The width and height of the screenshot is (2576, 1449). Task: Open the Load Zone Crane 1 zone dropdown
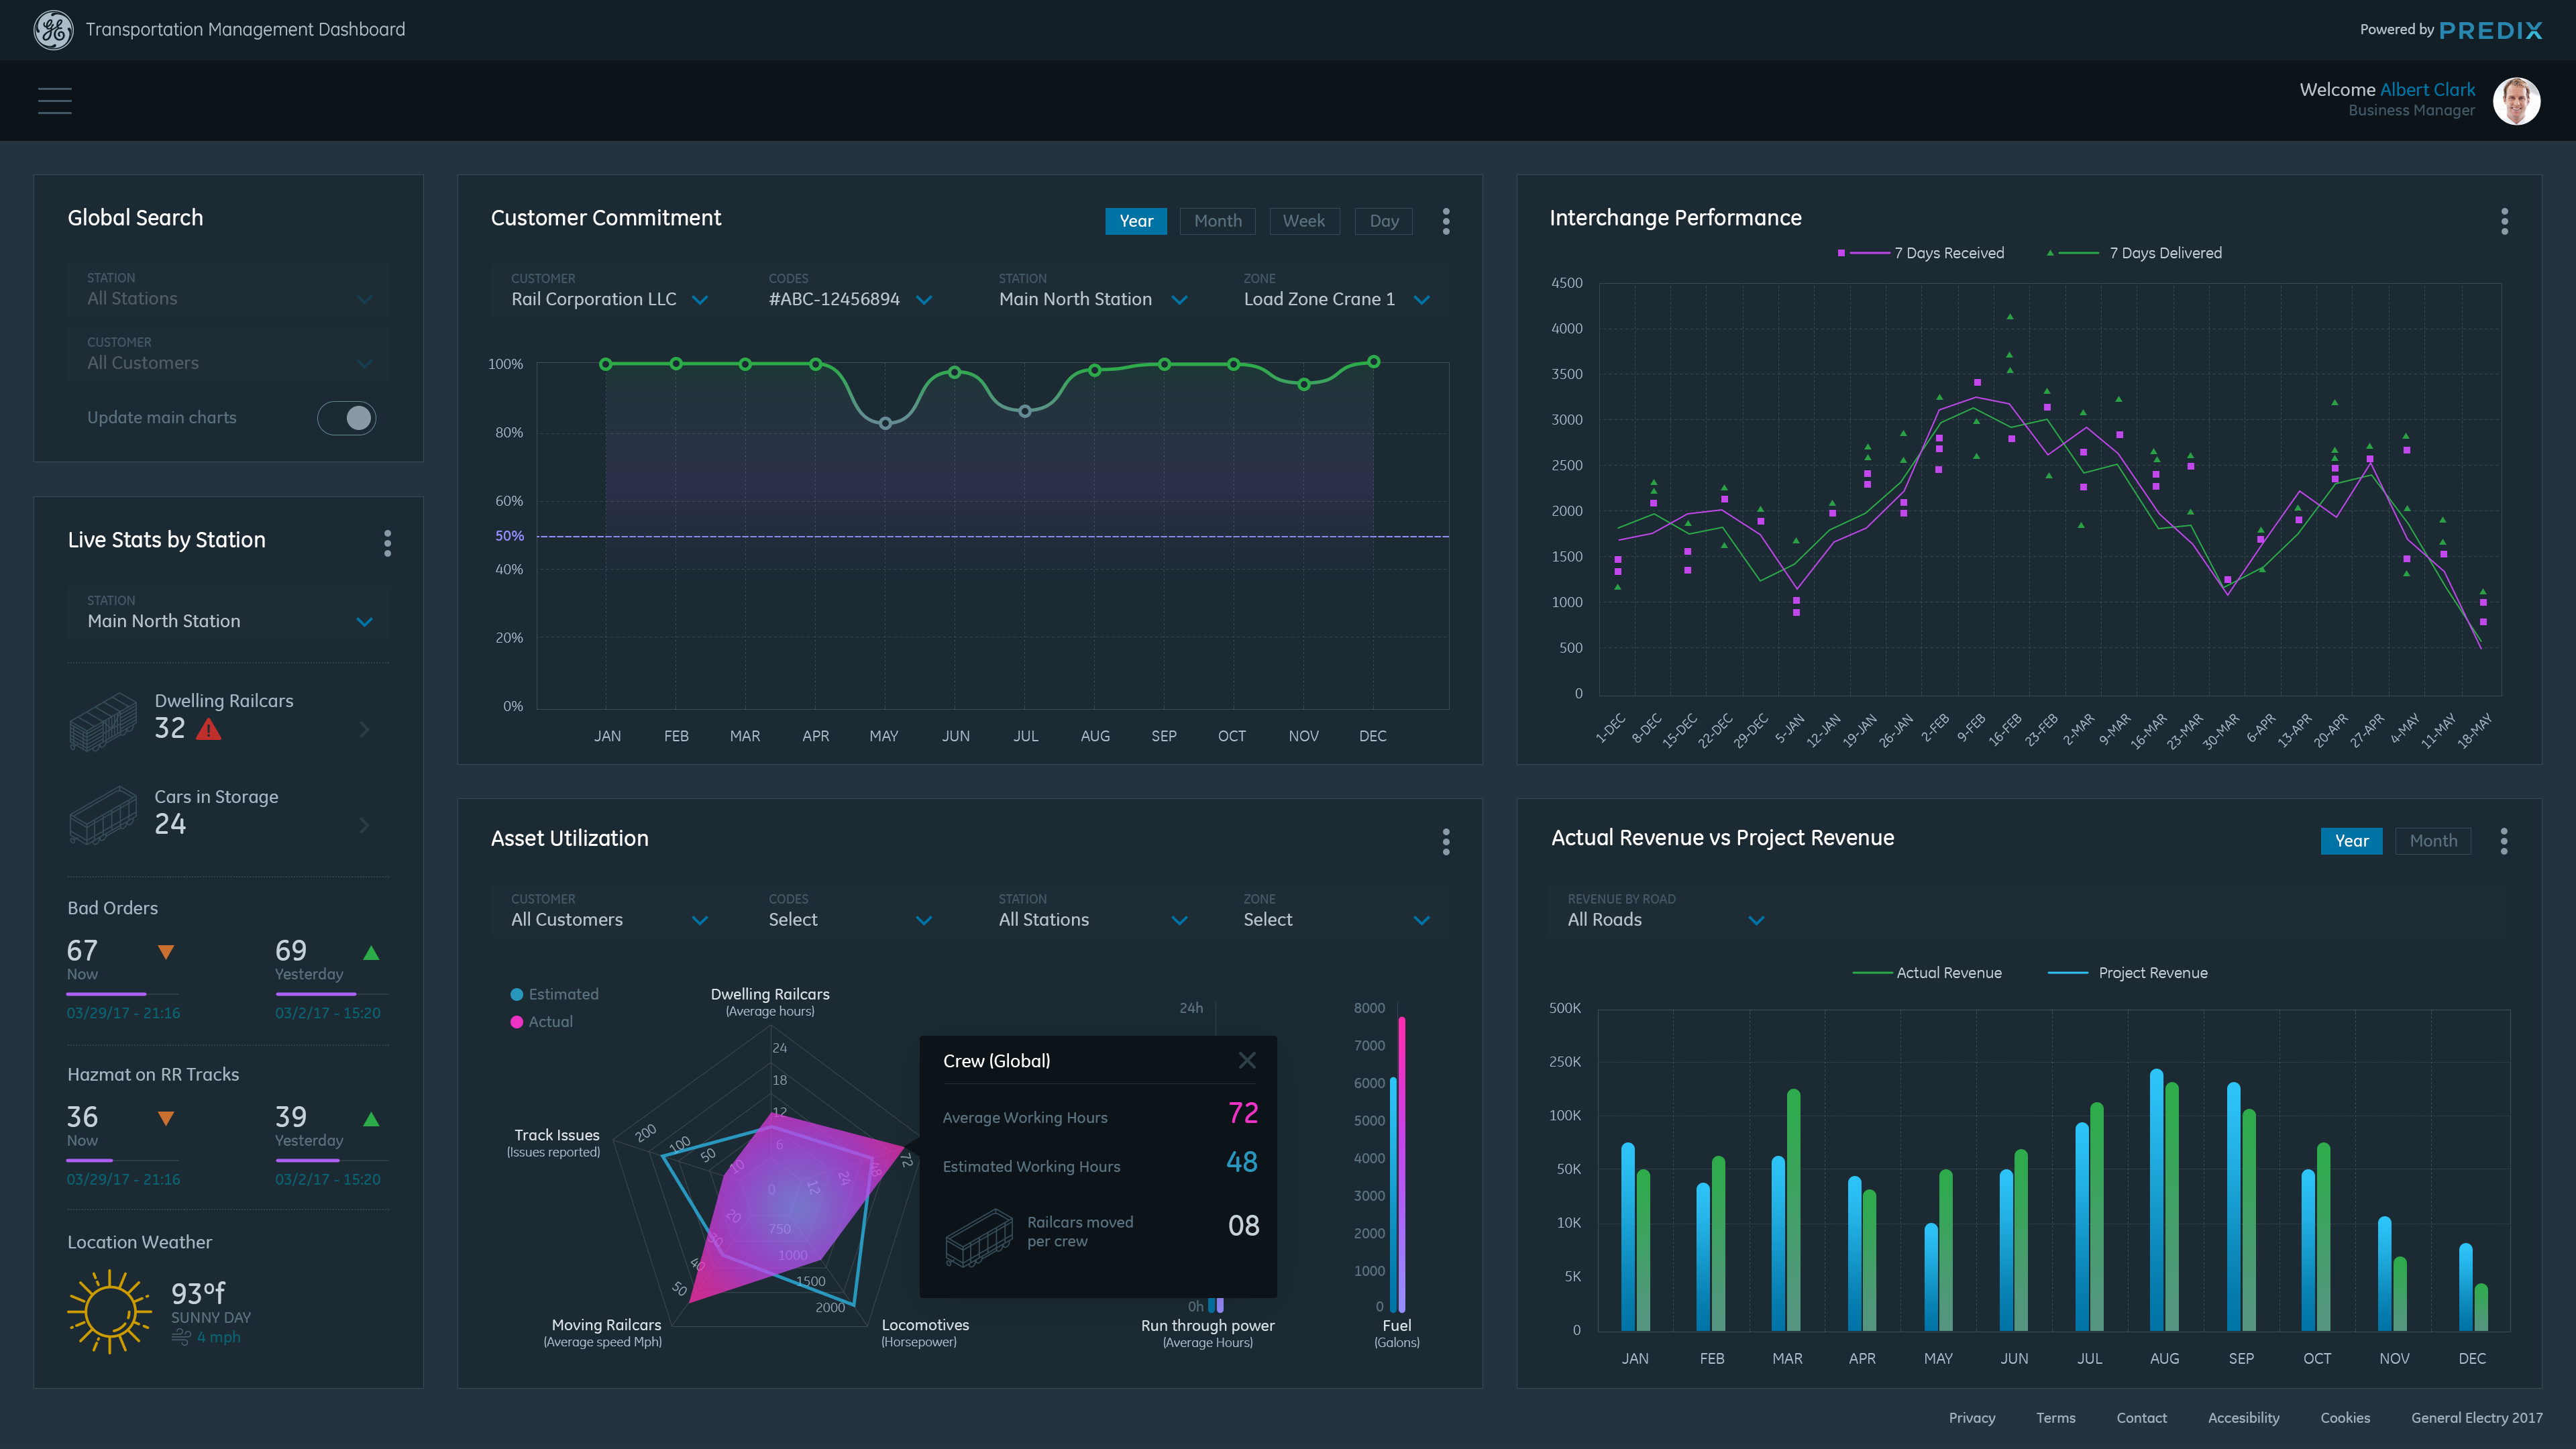point(1421,300)
